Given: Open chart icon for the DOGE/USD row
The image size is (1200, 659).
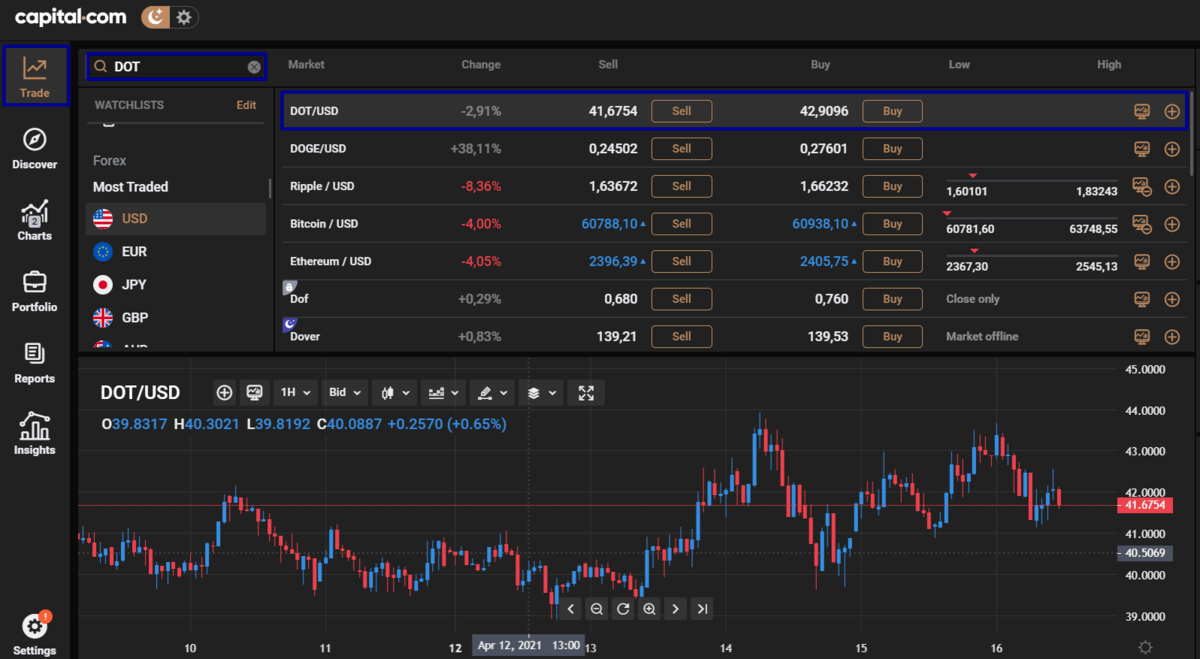Looking at the screenshot, I should (1142, 149).
